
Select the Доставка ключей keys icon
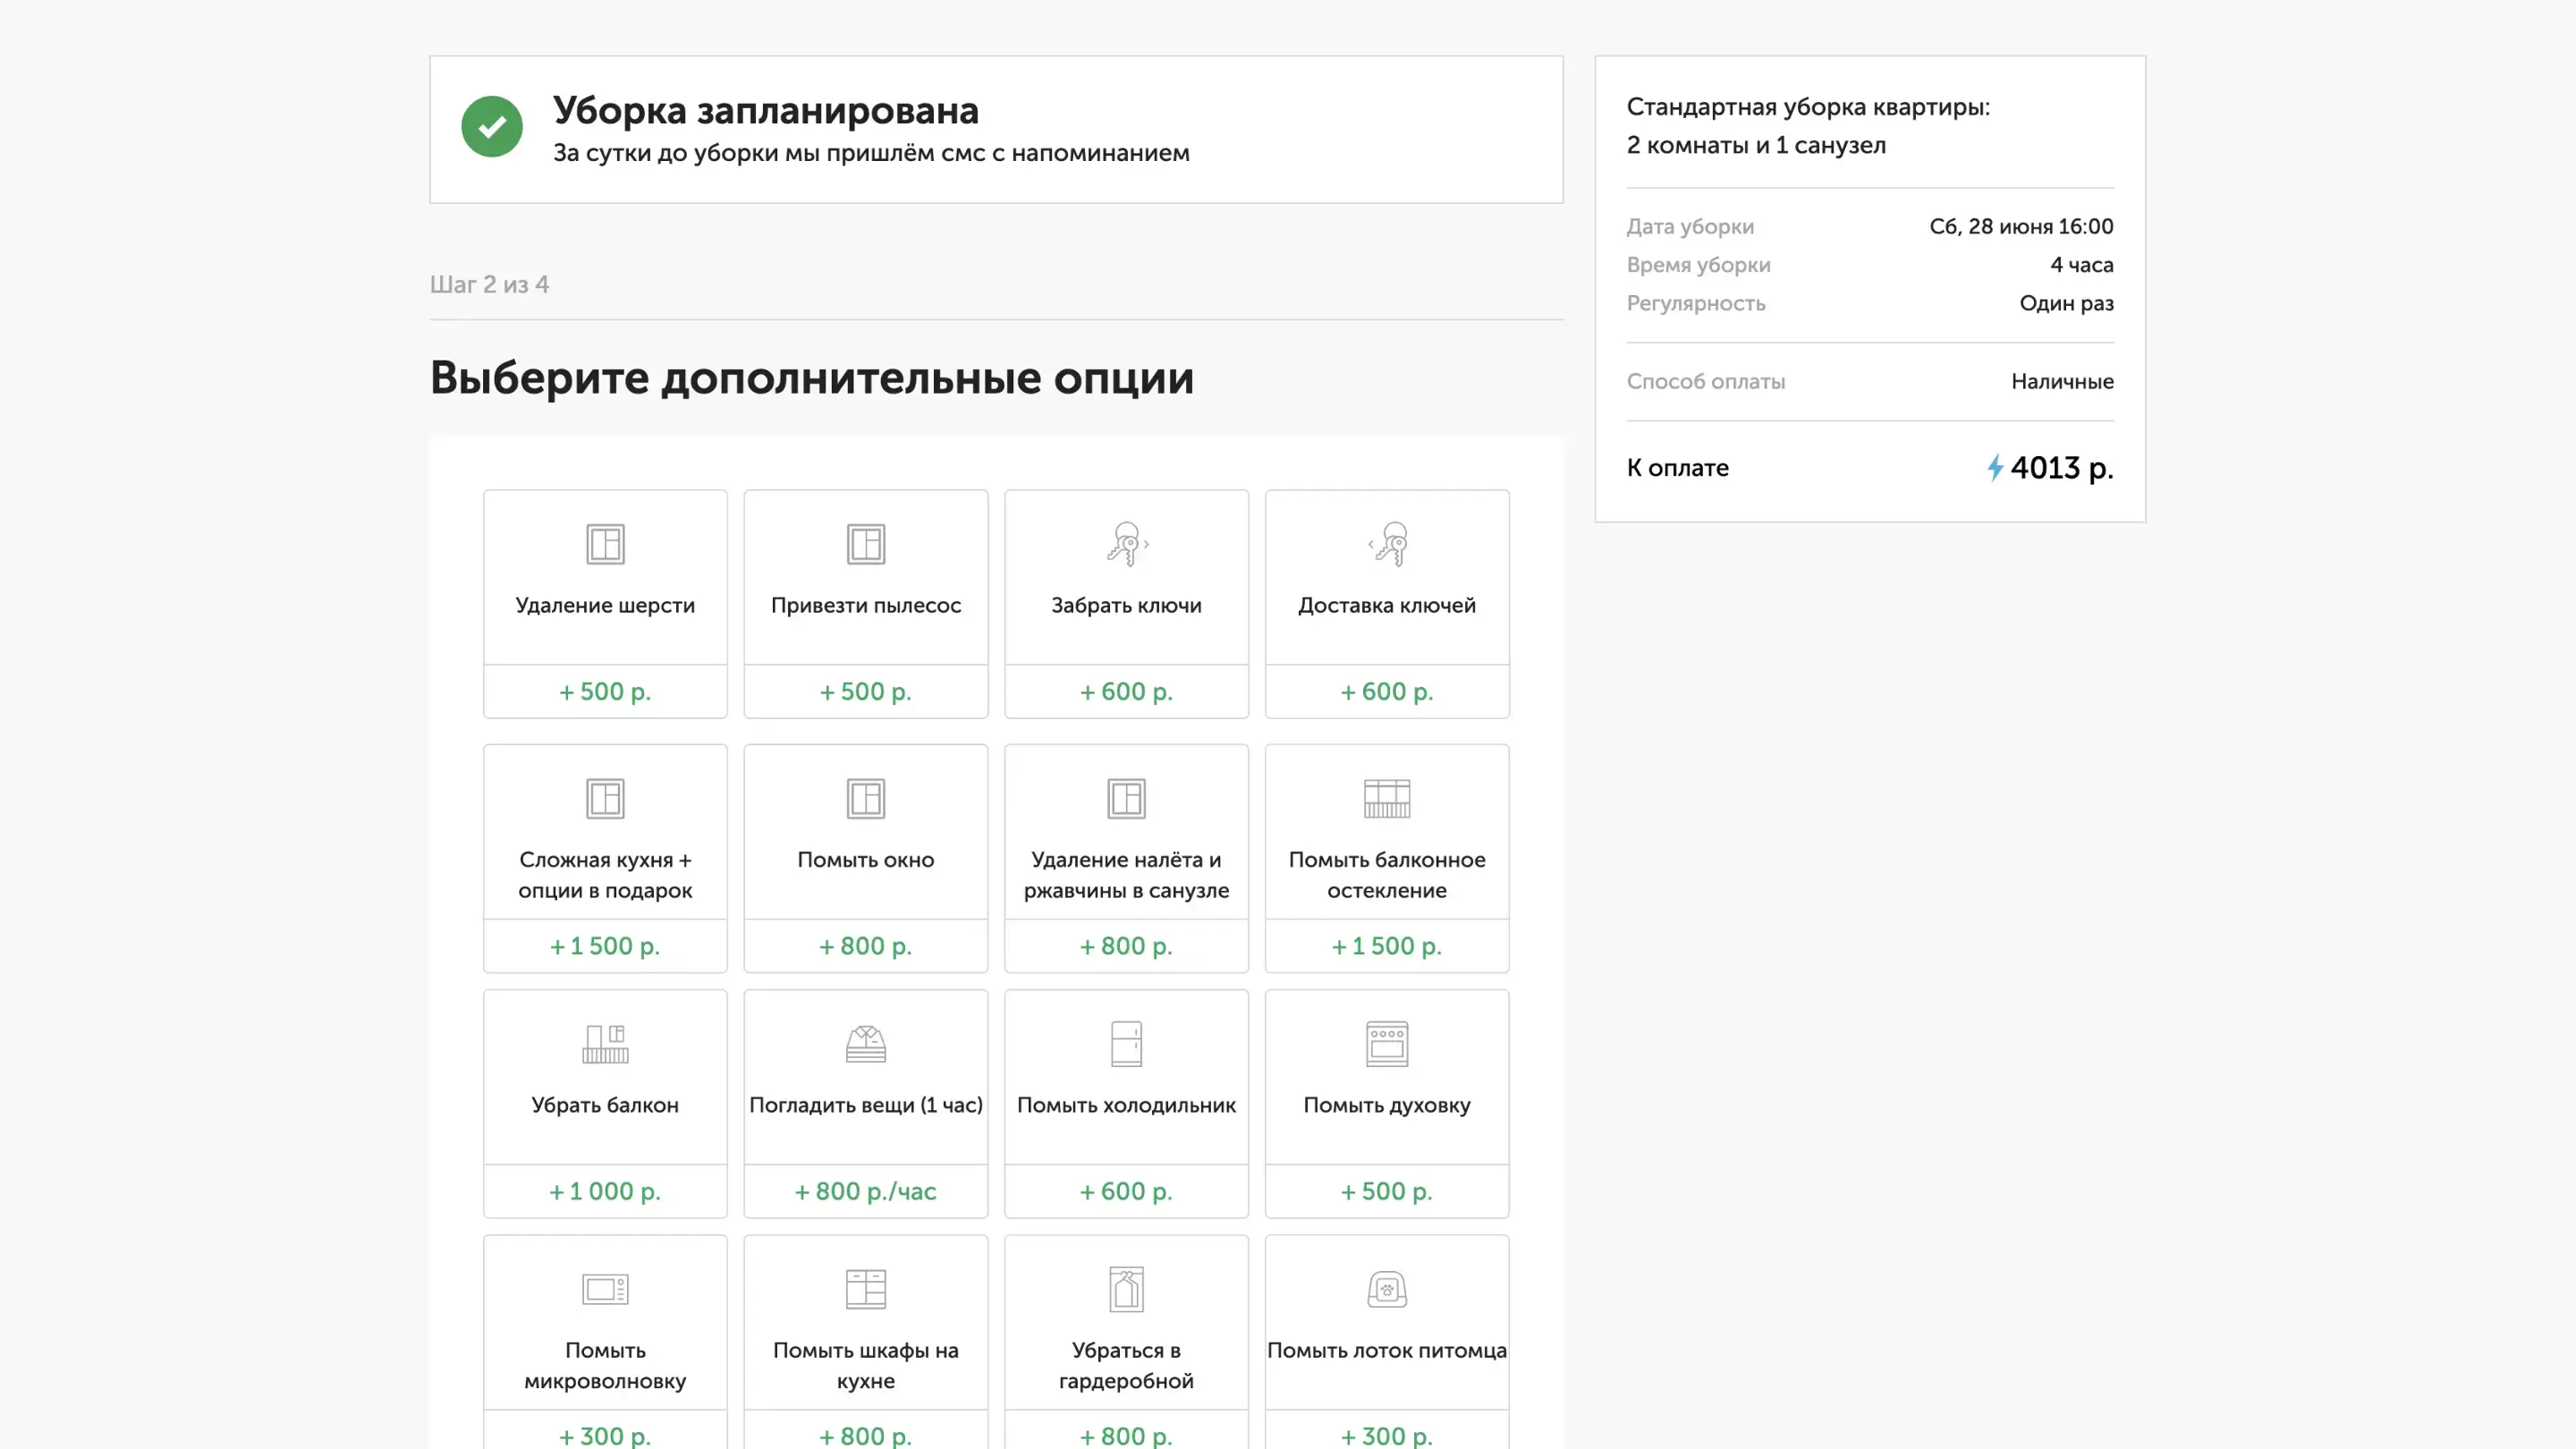click(1388, 544)
